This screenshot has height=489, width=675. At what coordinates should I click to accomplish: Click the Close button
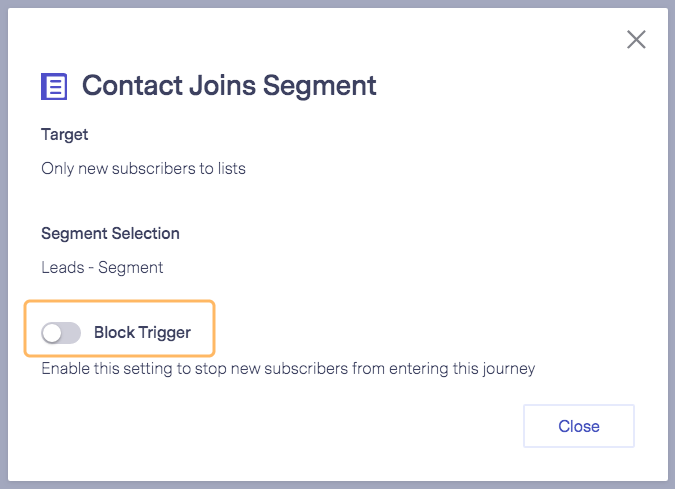579,426
